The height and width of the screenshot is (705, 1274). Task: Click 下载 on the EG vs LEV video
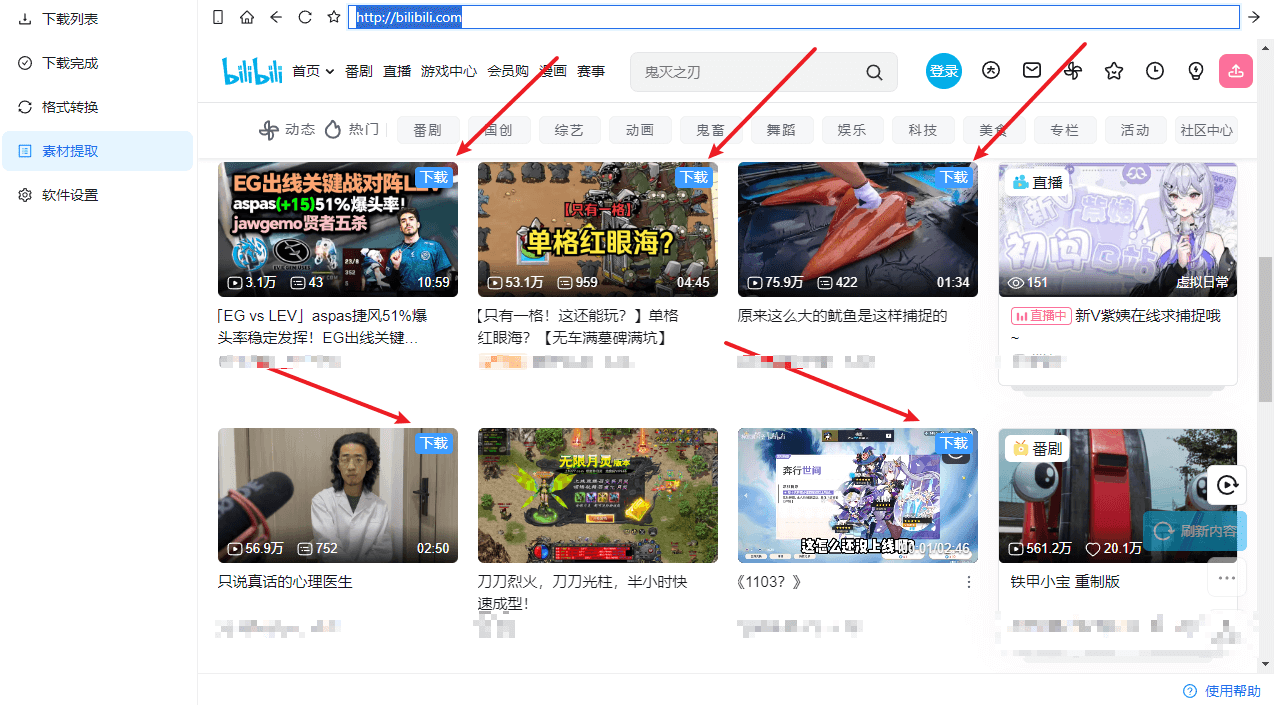pos(434,177)
